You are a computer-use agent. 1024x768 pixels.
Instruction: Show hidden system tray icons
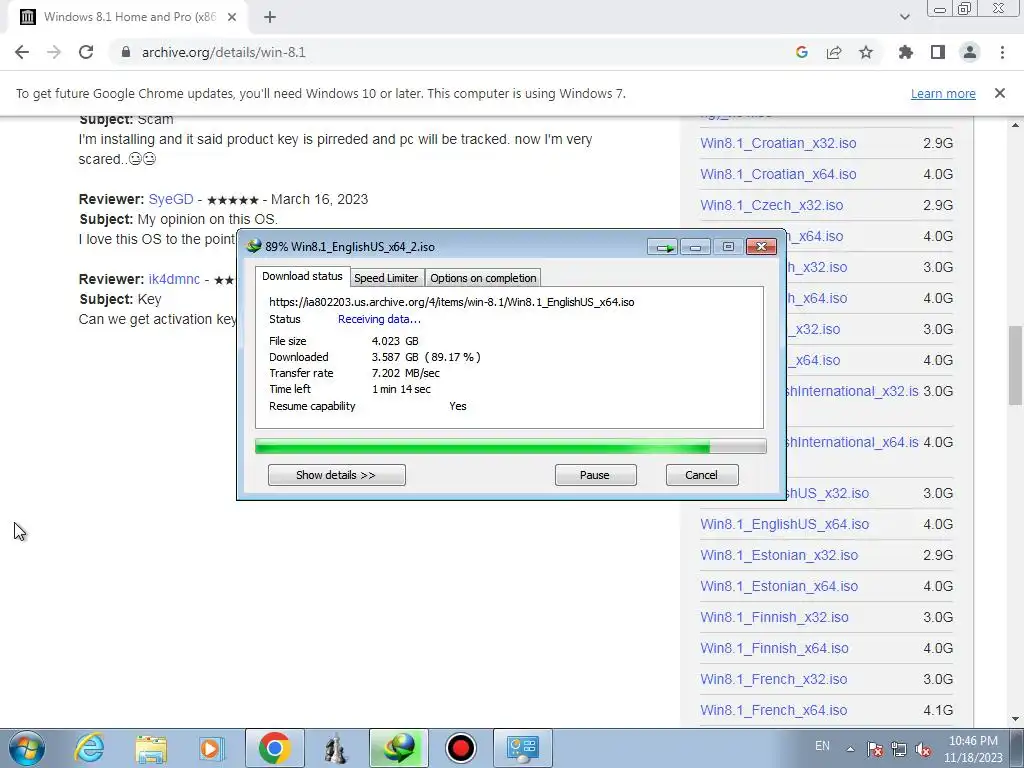[x=850, y=749]
